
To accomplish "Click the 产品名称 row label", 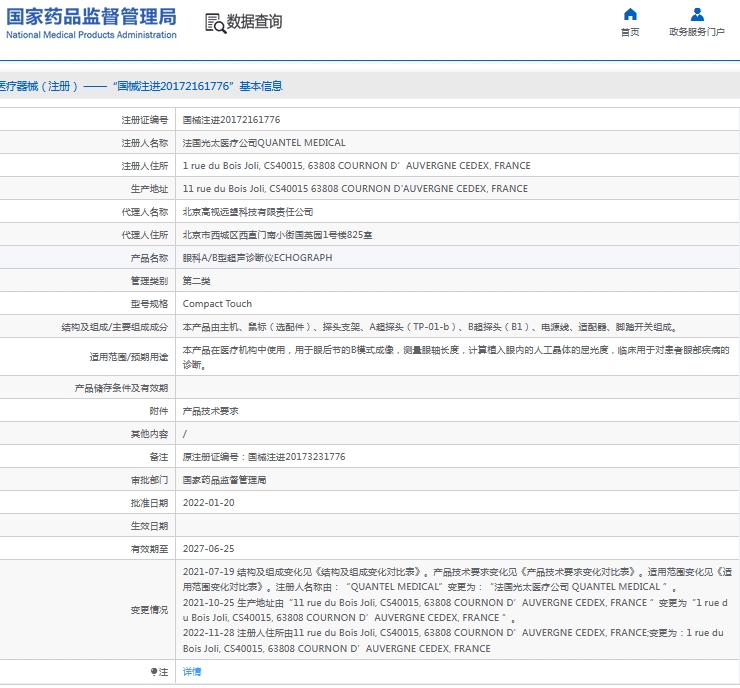I will (149, 258).
